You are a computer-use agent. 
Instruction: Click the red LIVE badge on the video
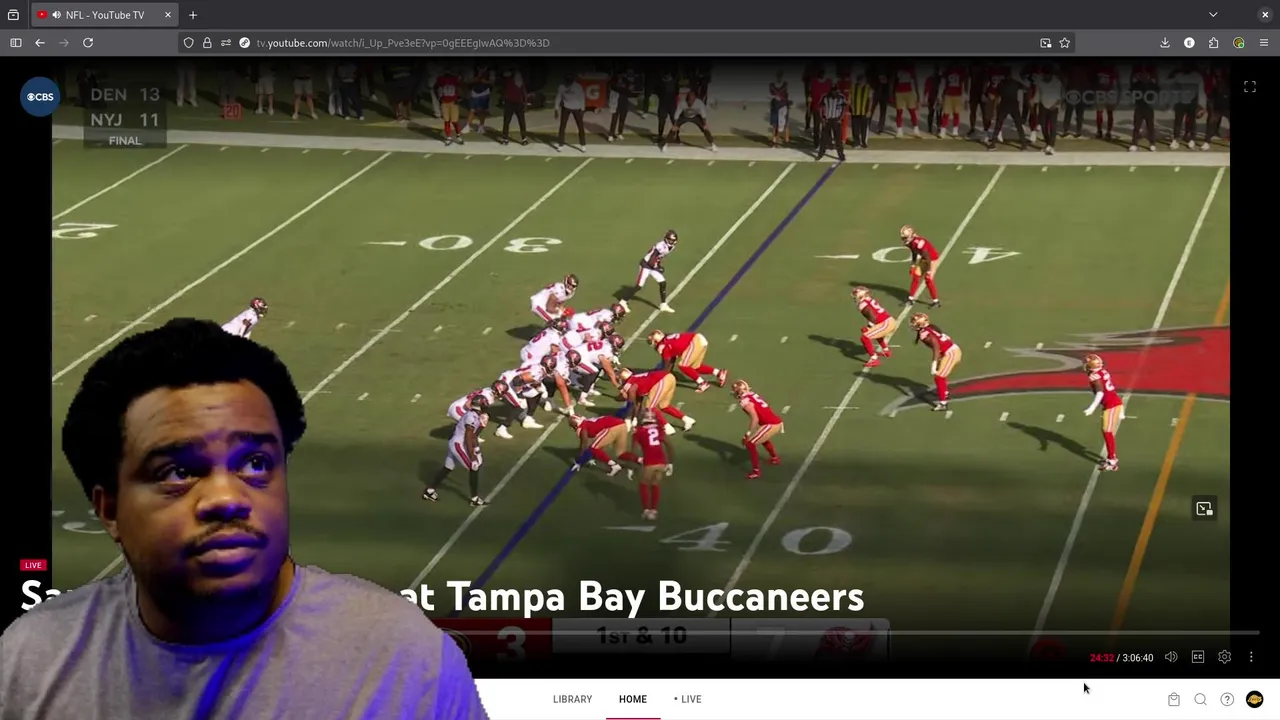tap(33, 565)
